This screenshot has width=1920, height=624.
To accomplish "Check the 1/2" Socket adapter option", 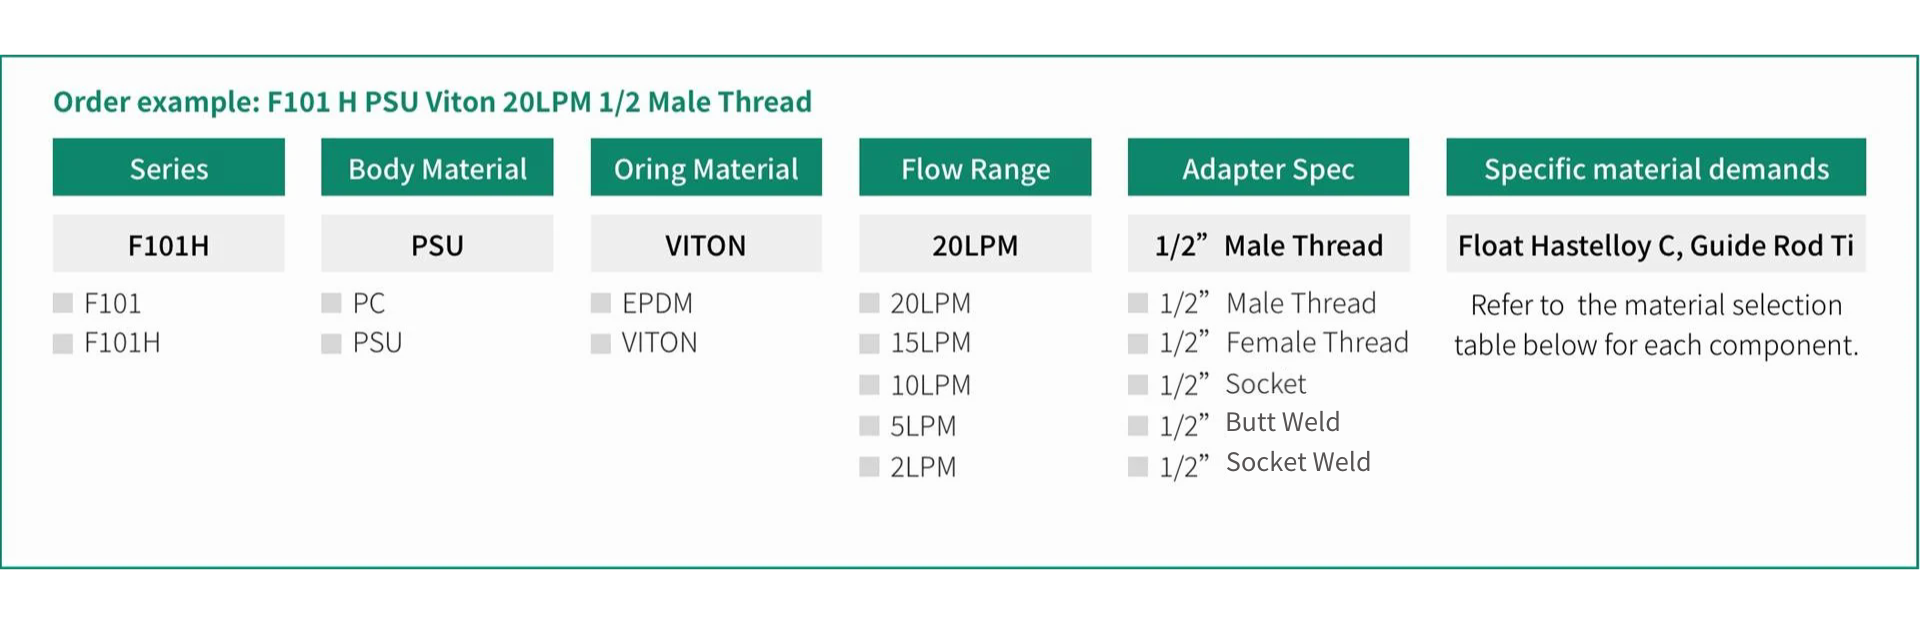I will click(1138, 385).
